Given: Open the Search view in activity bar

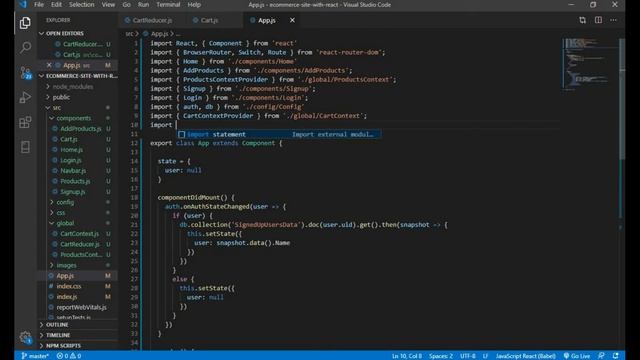Looking at the screenshot, I should pos(25,48).
